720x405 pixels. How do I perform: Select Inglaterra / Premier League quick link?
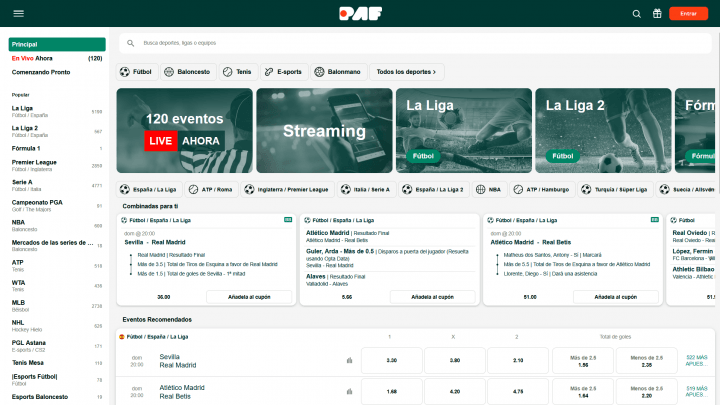pyautogui.click(x=287, y=189)
